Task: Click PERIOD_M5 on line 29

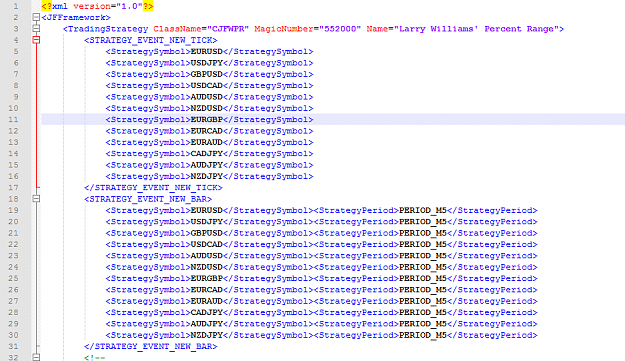Action: (423, 324)
